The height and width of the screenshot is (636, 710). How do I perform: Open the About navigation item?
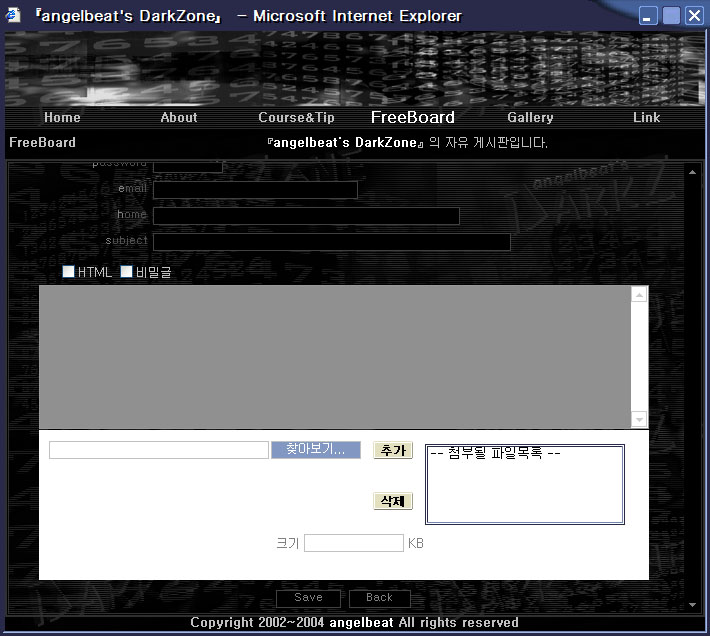tap(179, 117)
